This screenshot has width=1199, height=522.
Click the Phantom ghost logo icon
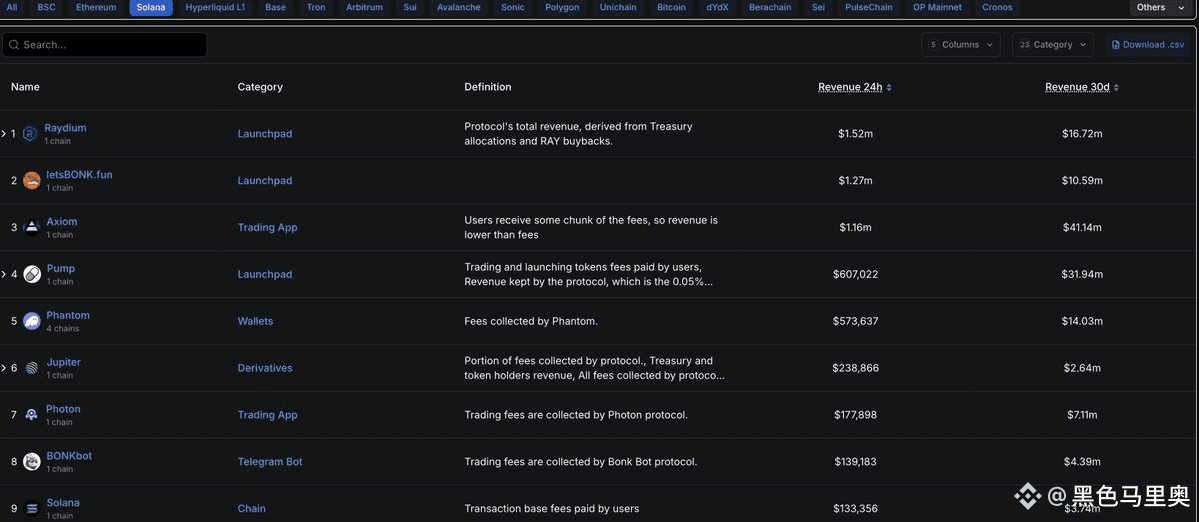[x=31, y=321]
